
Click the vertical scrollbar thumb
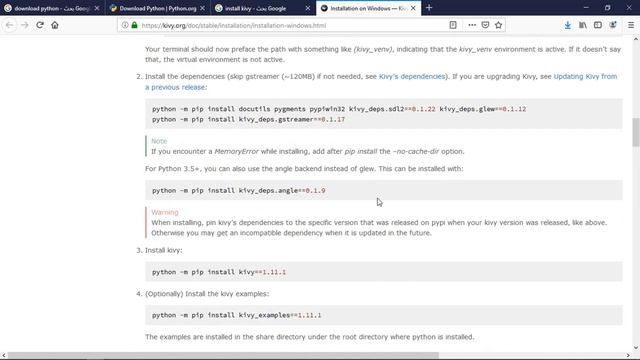point(636,132)
